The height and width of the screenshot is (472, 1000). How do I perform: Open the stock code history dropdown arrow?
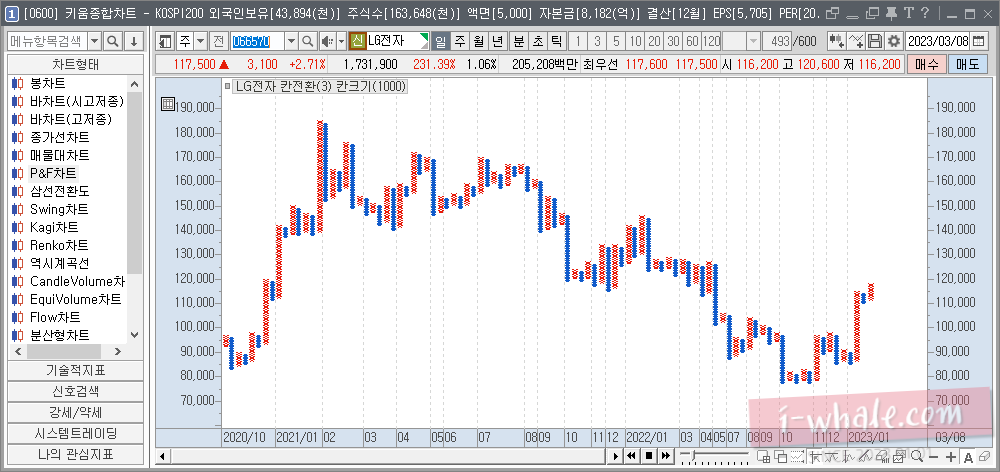[x=292, y=41]
